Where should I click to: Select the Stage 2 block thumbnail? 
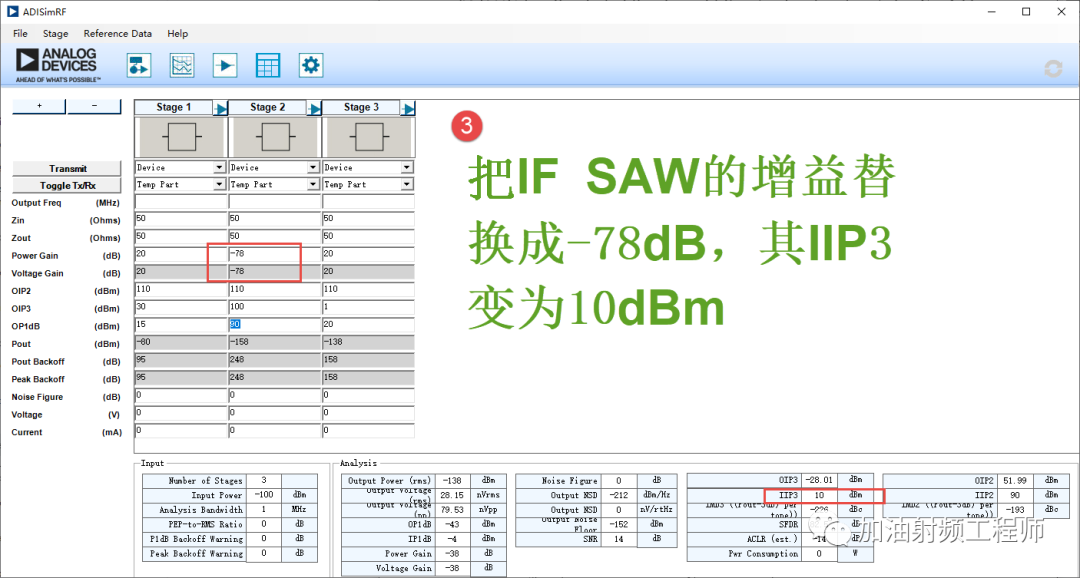click(x=274, y=137)
